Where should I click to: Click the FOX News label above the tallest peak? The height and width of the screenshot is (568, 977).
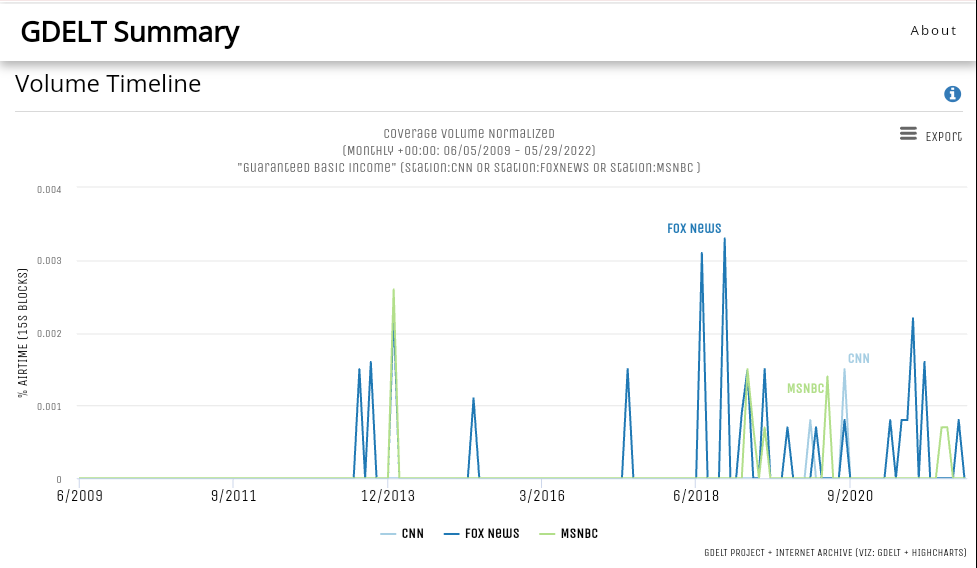(x=694, y=229)
